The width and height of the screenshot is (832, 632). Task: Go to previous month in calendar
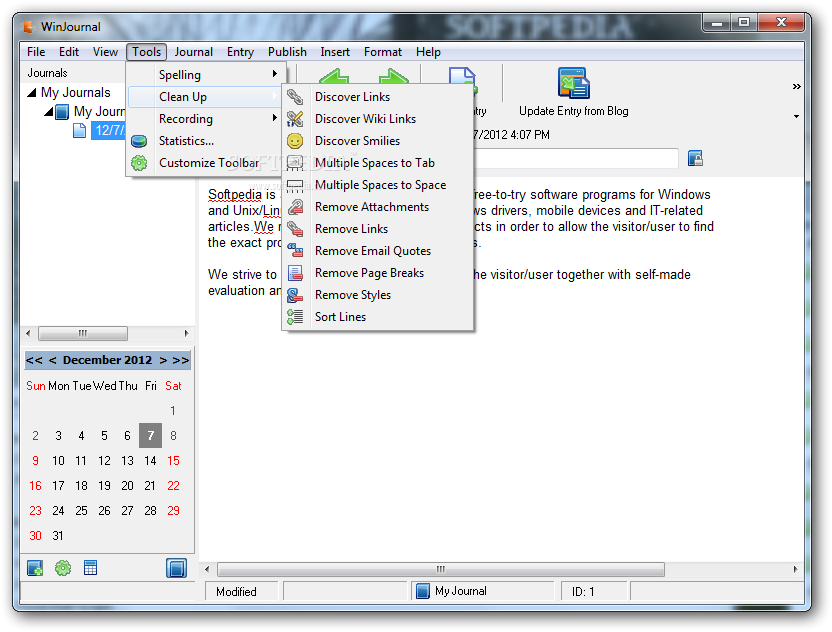point(53,360)
